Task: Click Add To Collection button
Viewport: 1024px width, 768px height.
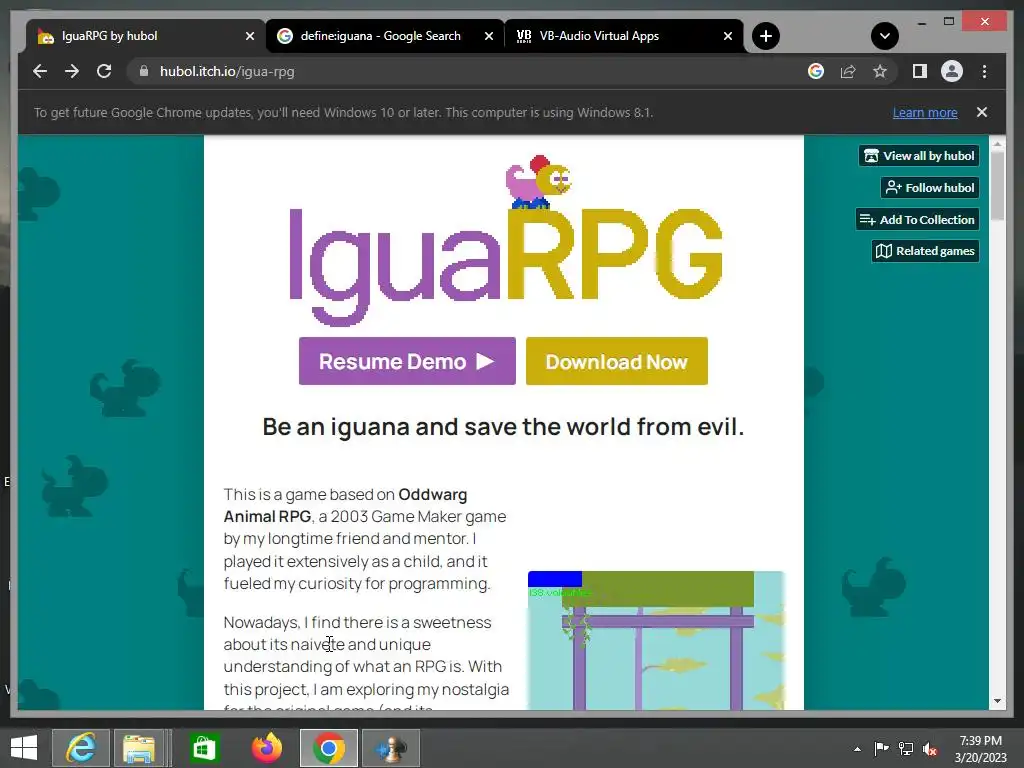Action: 918,219
